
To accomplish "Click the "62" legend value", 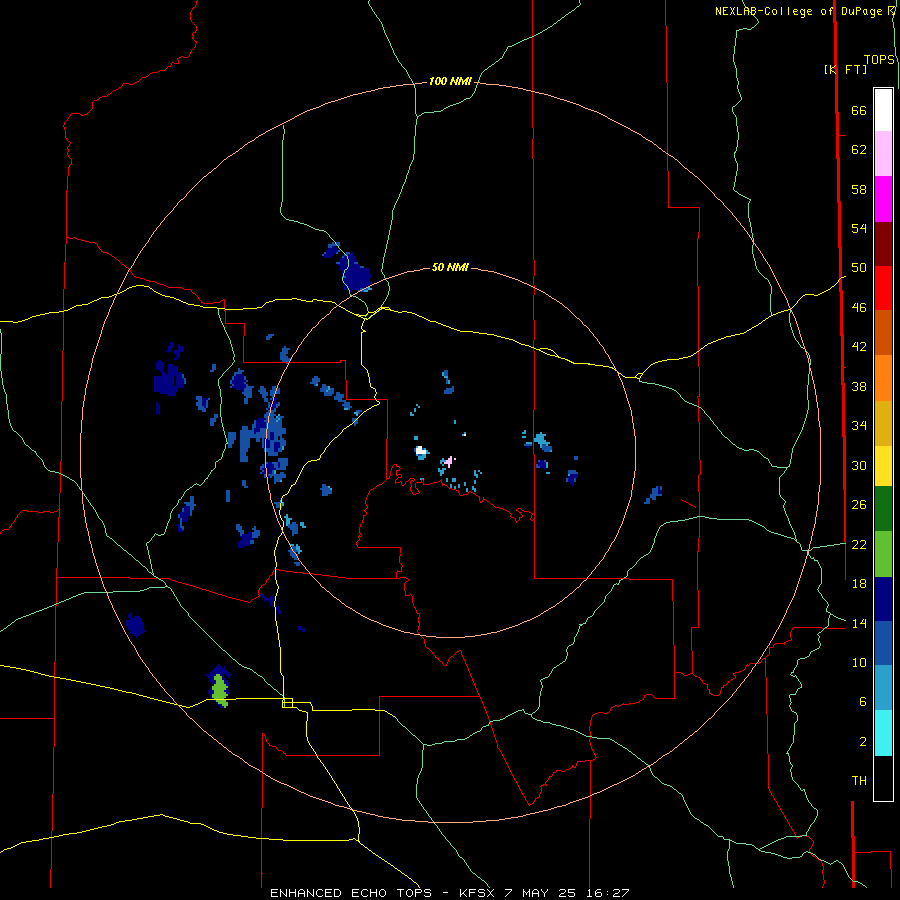I will coord(859,150).
